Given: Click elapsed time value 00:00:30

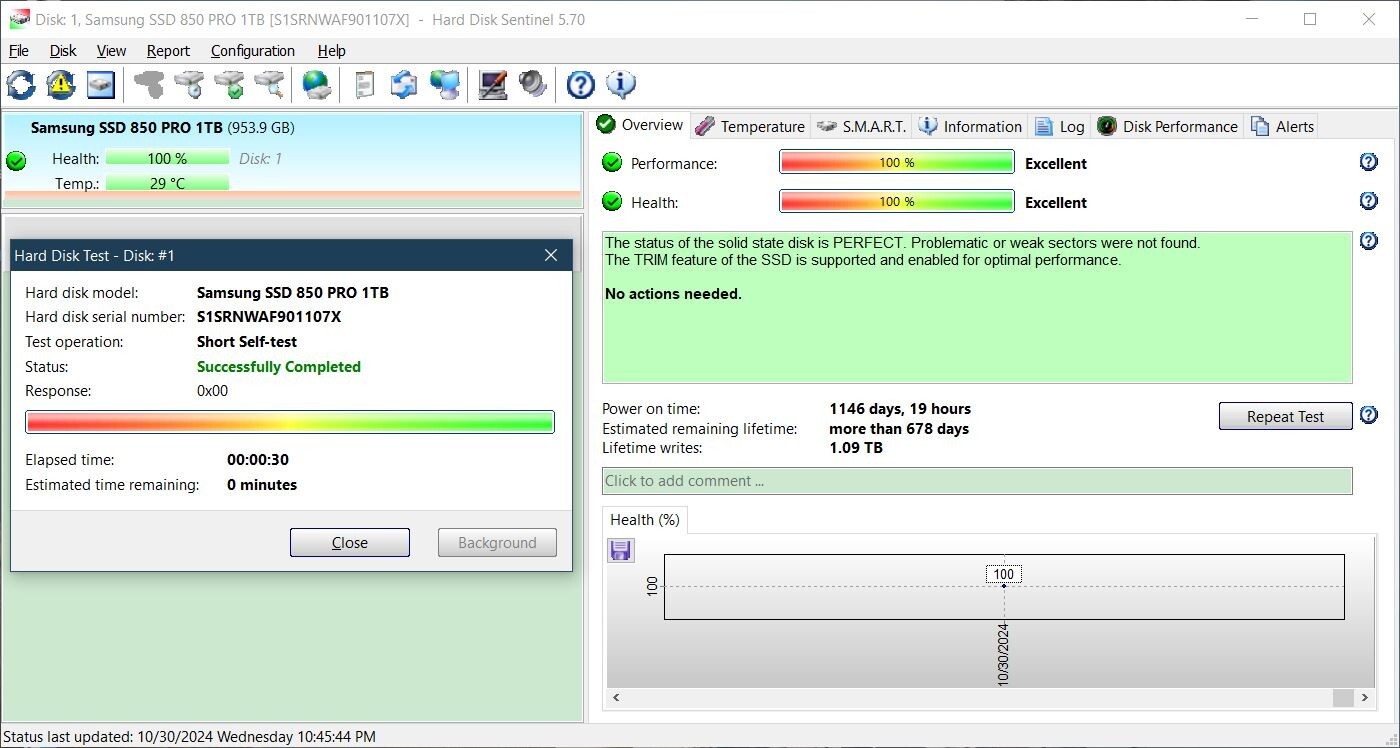Looking at the screenshot, I should (258, 460).
